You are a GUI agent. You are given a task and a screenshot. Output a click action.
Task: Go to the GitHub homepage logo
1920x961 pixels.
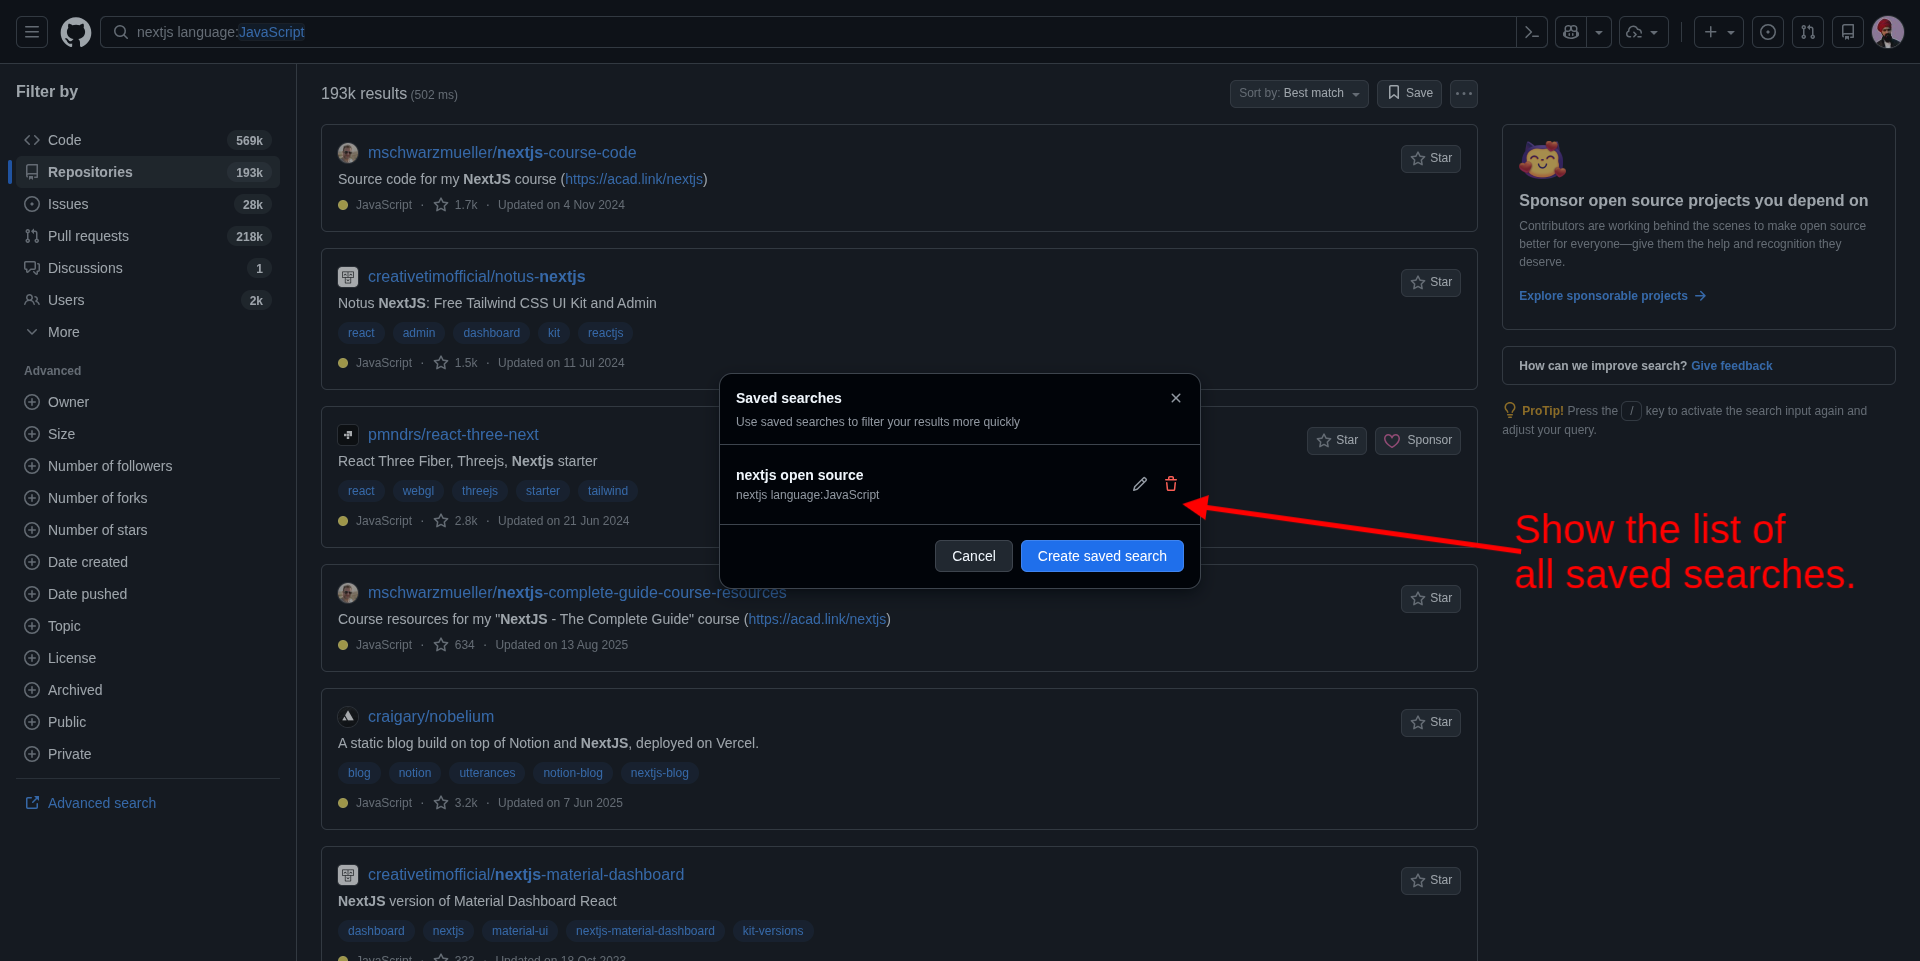(x=76, y=32)
